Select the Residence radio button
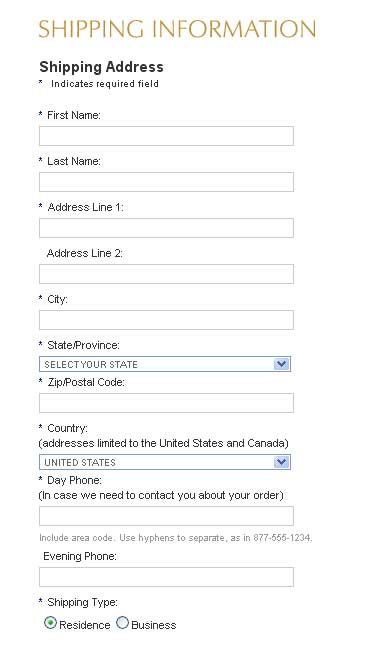Screen dimensions: 387x656 point(50,623)
